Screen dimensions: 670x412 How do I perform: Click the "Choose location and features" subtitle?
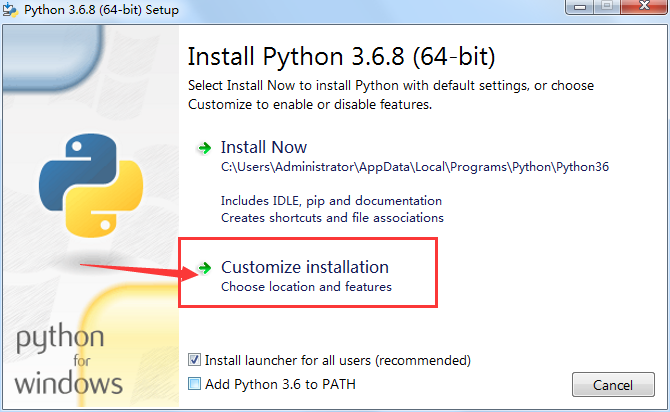click(x=306, y=287)
